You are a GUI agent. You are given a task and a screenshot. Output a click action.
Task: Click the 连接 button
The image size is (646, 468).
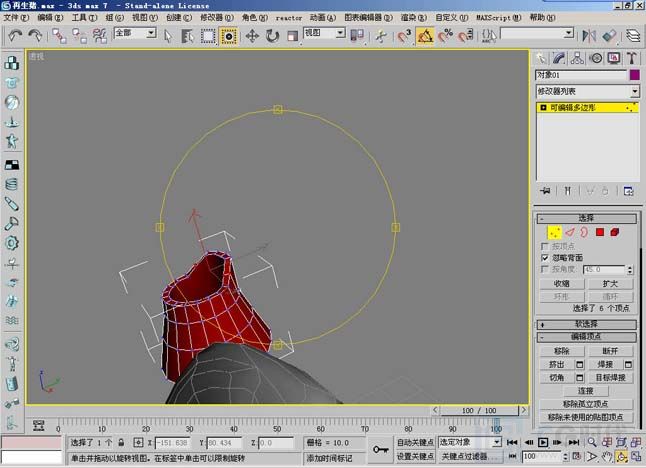click(585, 391)
